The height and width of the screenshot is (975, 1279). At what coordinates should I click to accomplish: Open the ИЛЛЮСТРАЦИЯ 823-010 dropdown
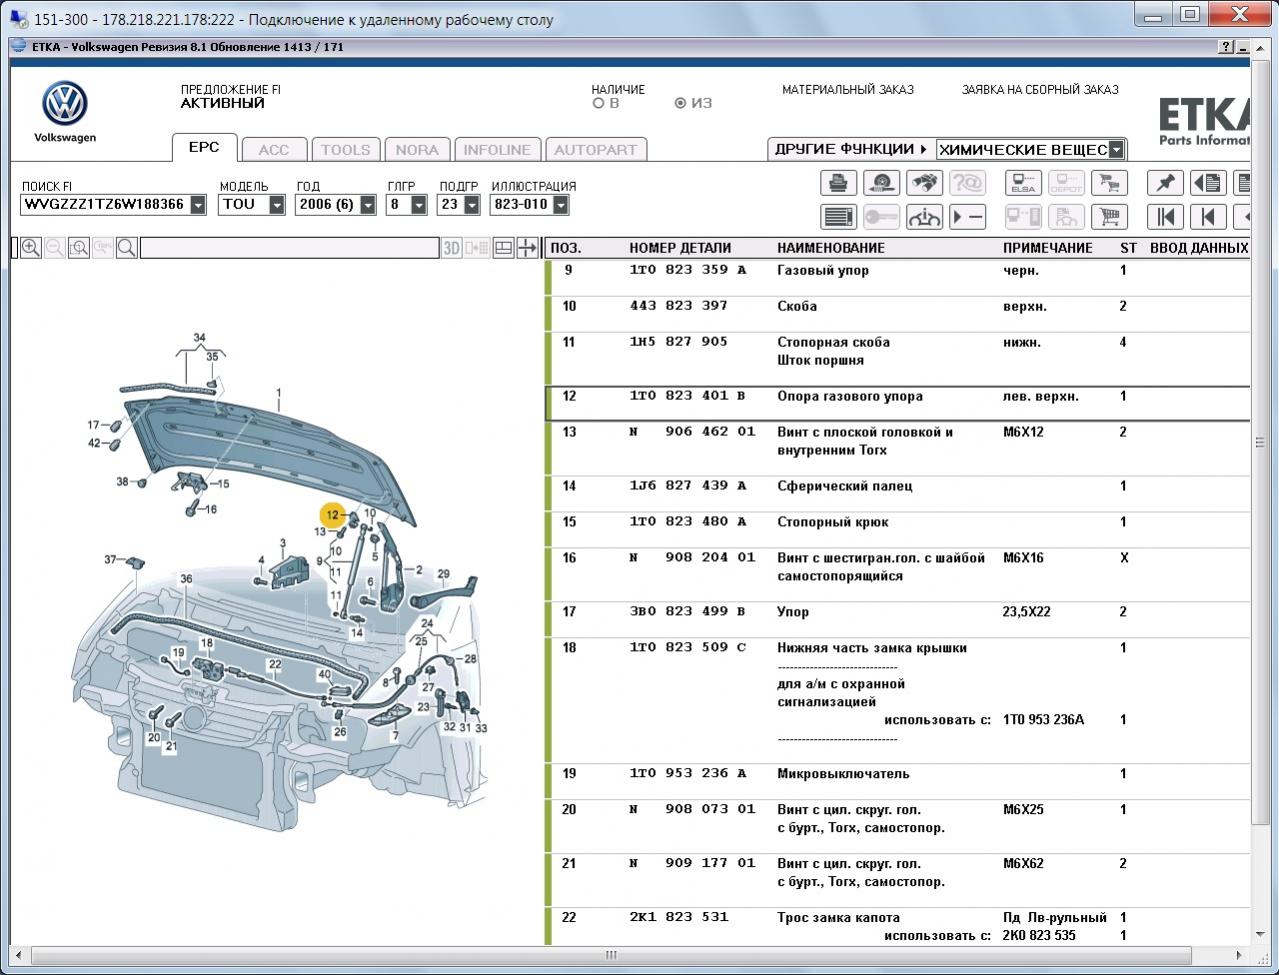pos(561,205)
